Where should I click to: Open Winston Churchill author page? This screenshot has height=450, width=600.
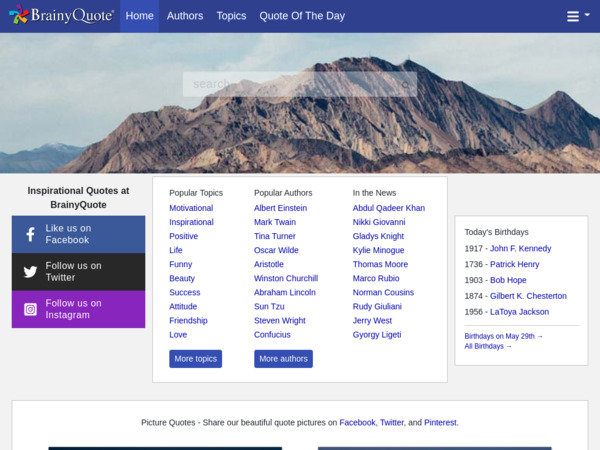click(286, 279)
